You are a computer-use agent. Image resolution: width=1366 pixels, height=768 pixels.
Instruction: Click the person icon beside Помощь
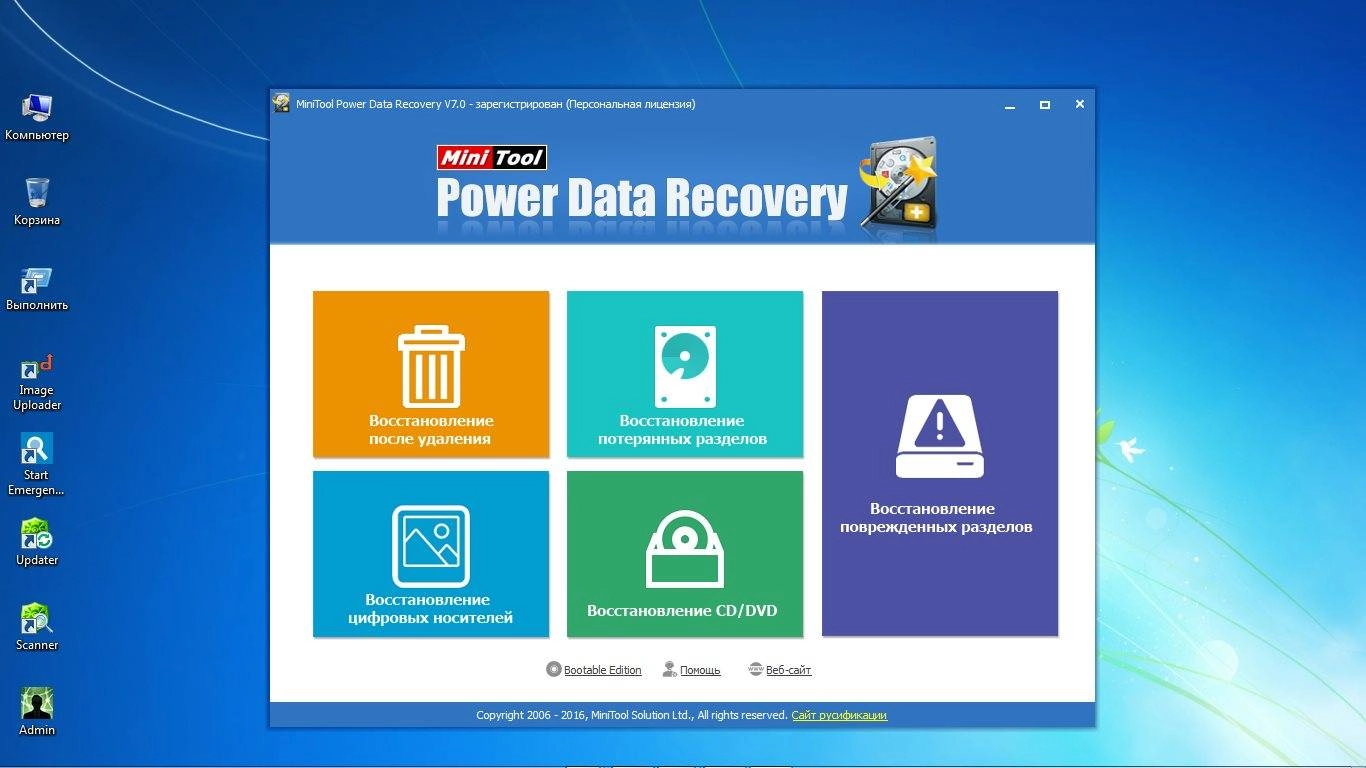[670, 669]
